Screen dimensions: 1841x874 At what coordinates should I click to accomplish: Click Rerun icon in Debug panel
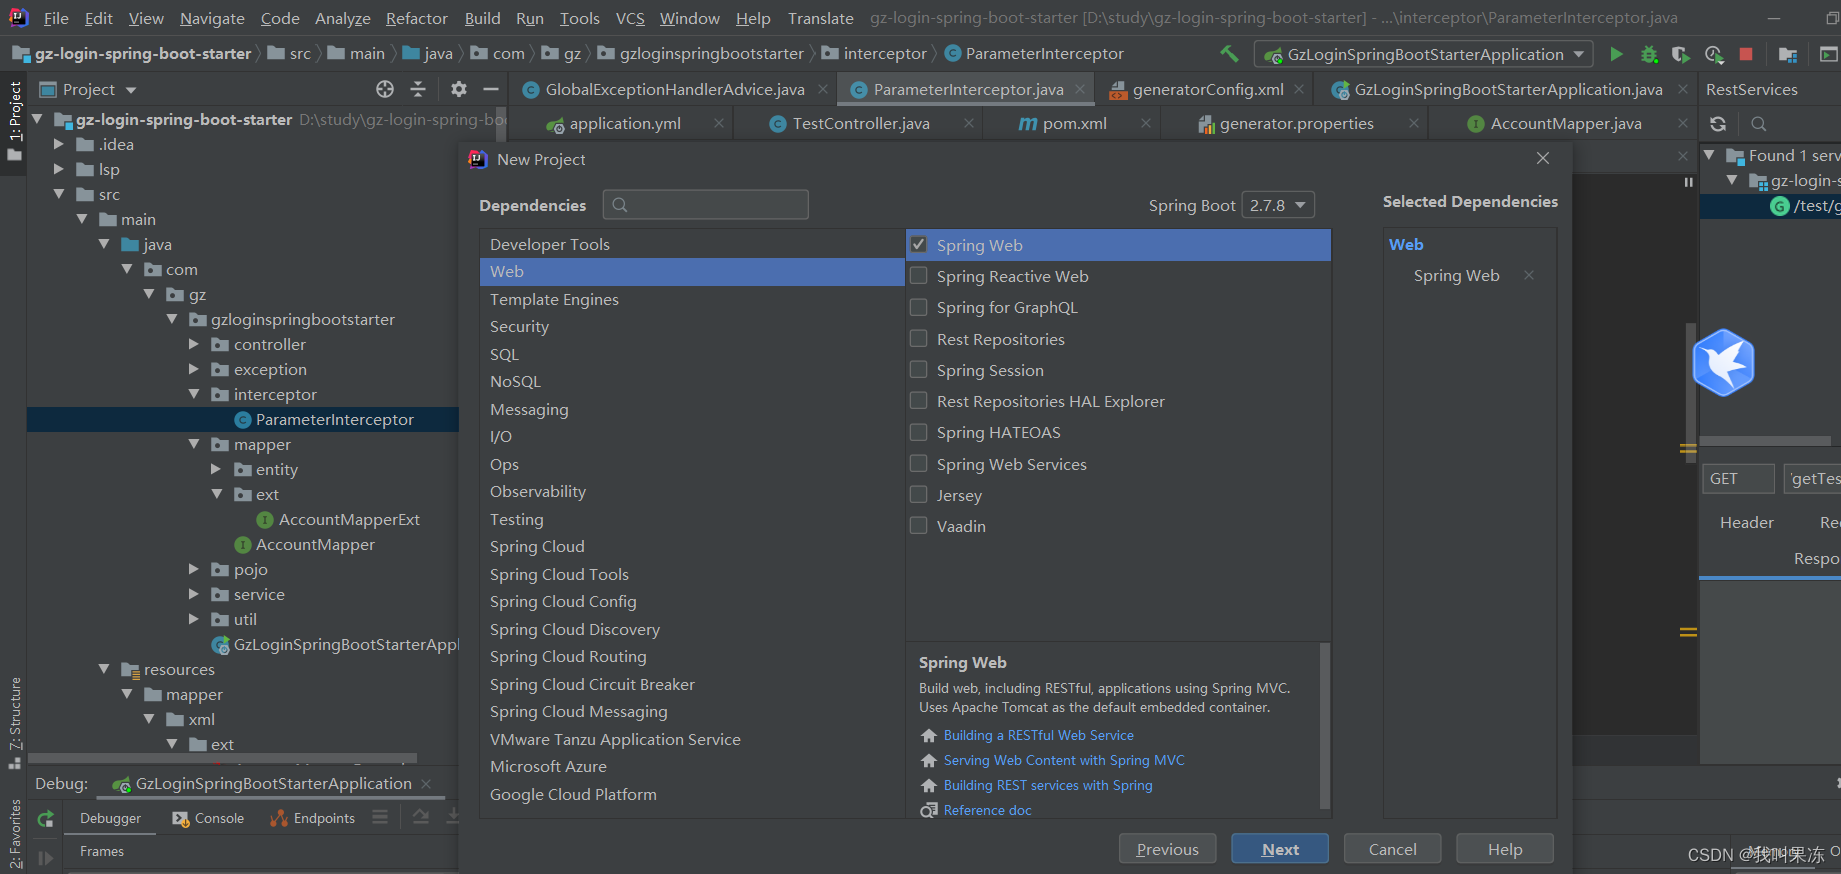pos(45,819)
